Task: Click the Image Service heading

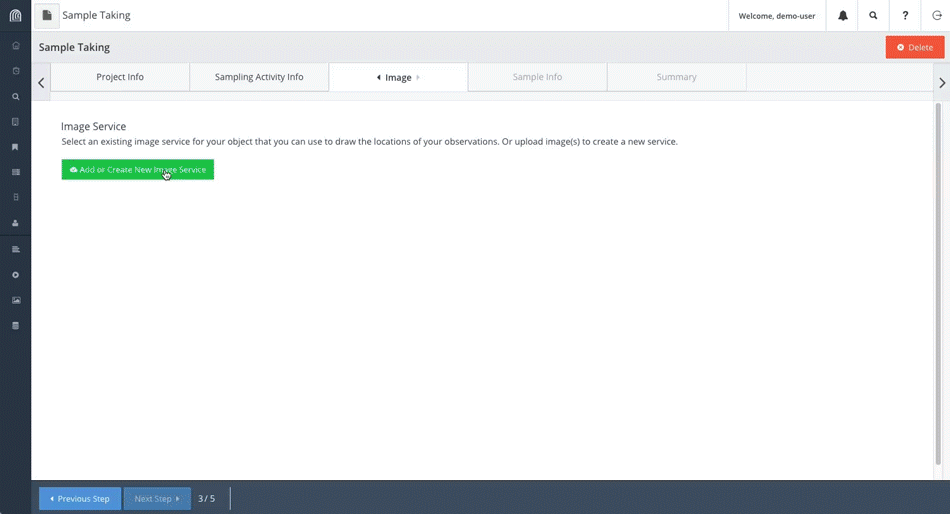Action: [93, 126]
